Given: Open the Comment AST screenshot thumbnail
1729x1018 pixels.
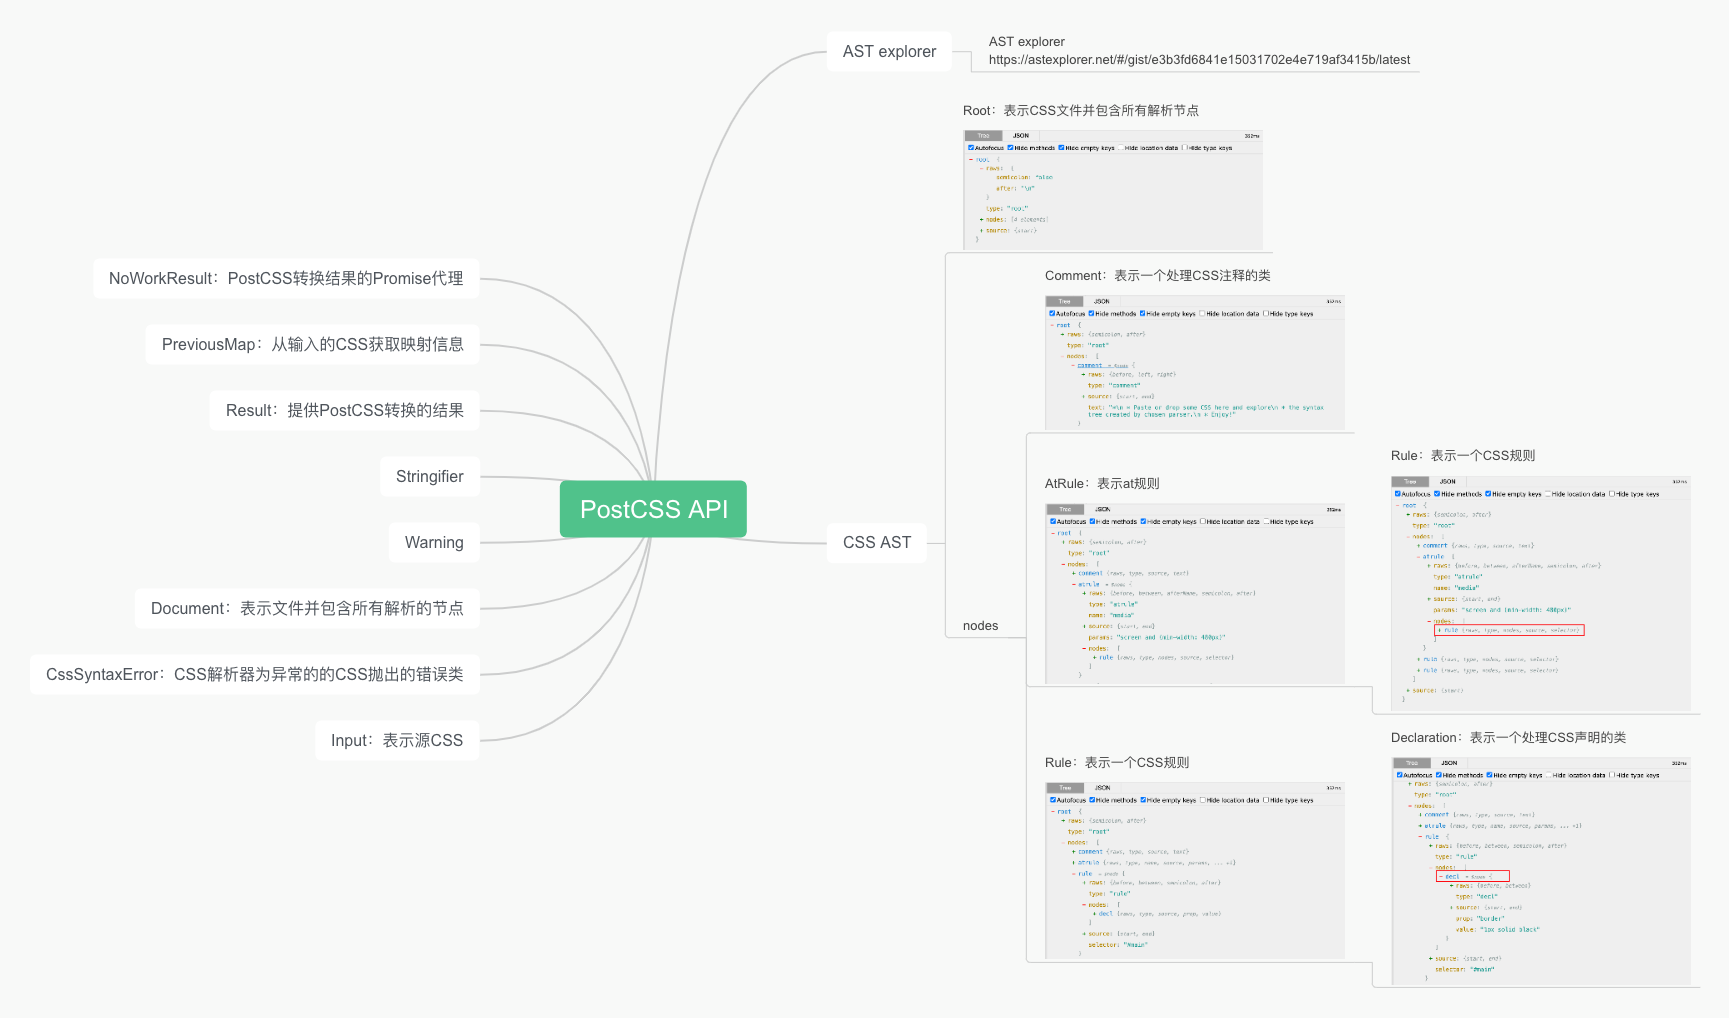Looking at the screenshot, I should tap(1195, 363).
